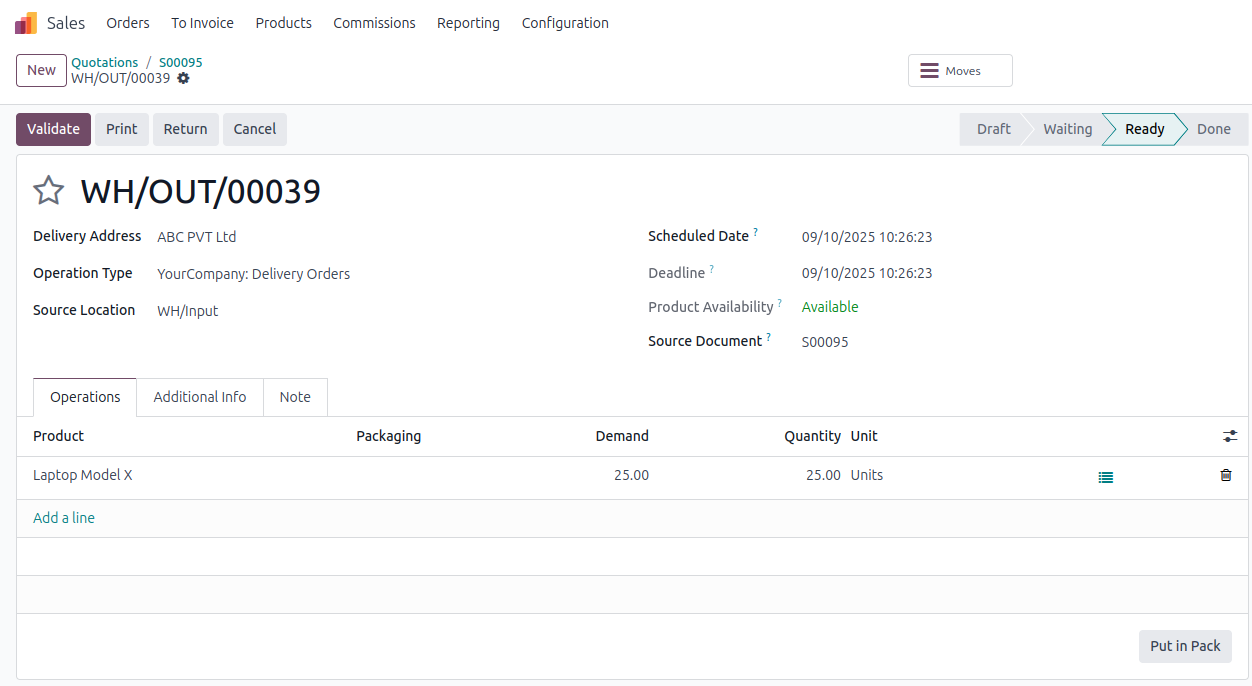Open the Odoo apps menu icon
1252x686 pixels.
point(24,21)
